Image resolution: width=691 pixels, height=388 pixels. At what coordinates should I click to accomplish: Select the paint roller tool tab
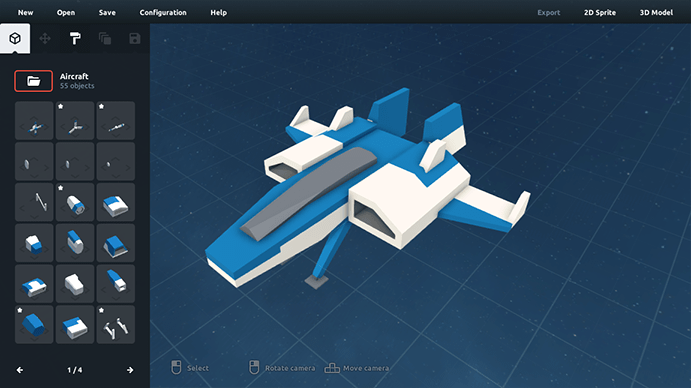click(75, 39)
